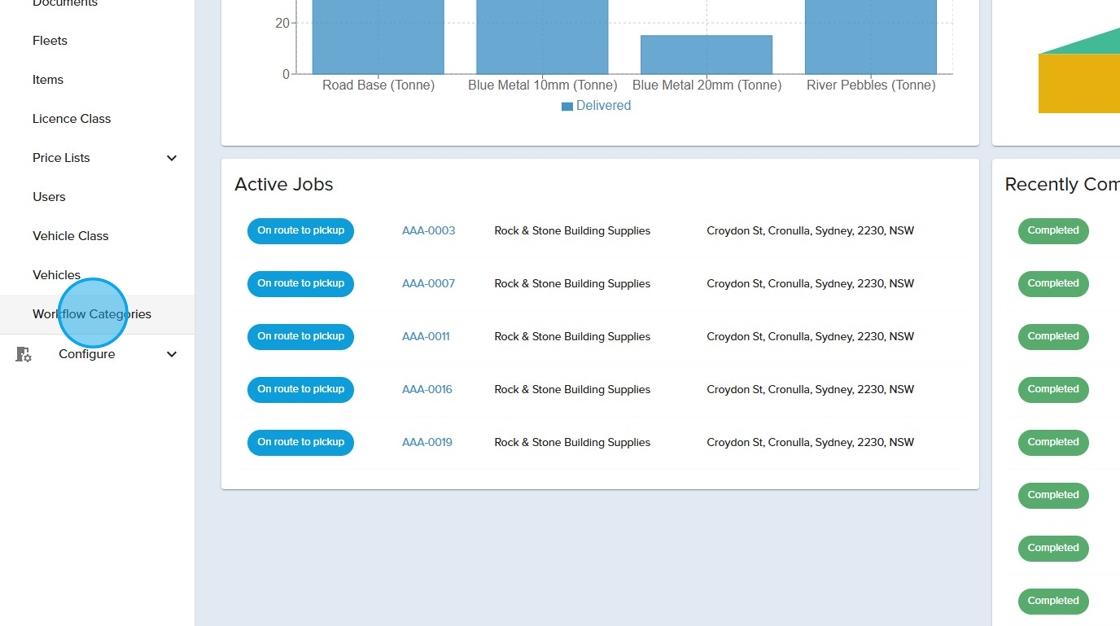This screenshot has height=626, width=1120.
Task: Click the first Completed status badge
Action: pyautogui.click(x=1053, y=231)
